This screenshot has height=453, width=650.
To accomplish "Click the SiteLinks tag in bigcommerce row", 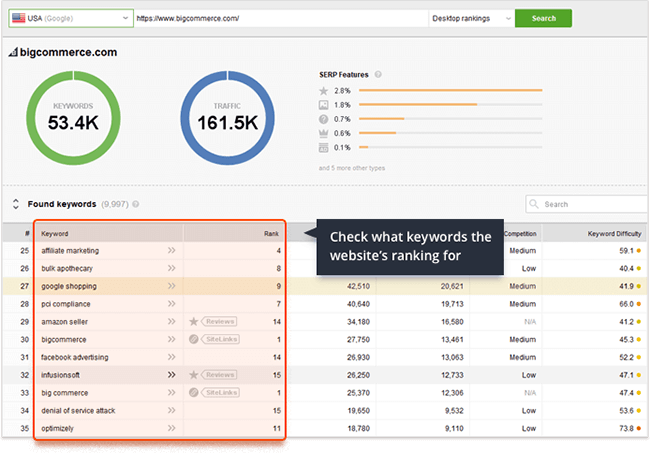I will tap(221, 339).
